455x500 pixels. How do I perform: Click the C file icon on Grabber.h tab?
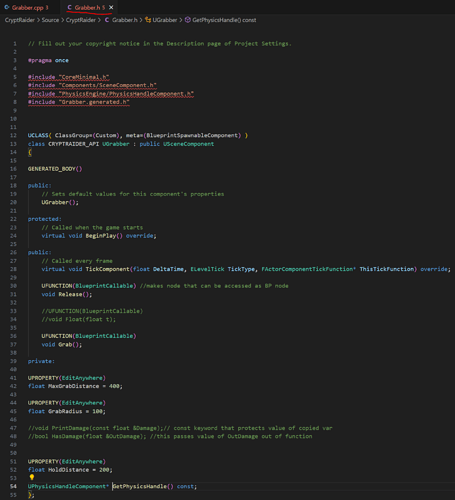click(69, 7)
